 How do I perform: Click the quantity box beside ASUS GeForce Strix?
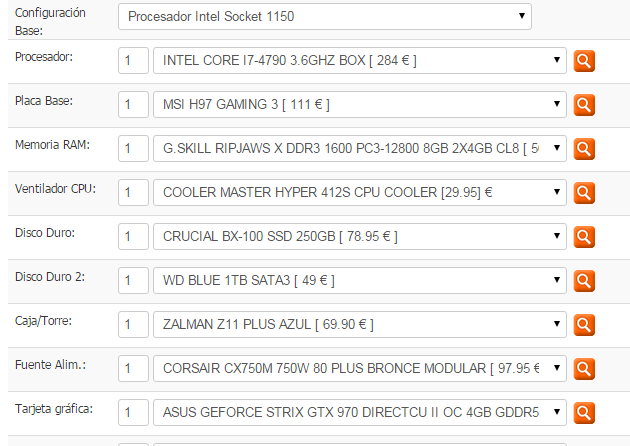pos(133,412)
